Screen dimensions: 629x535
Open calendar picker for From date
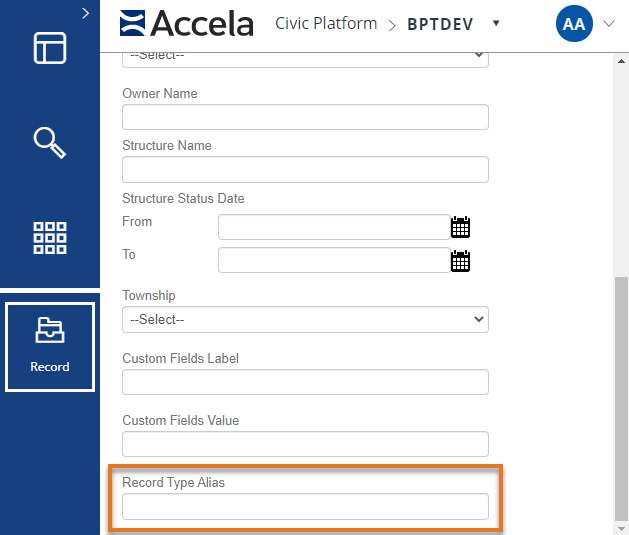pyautogui.click(x=460, y=227)
